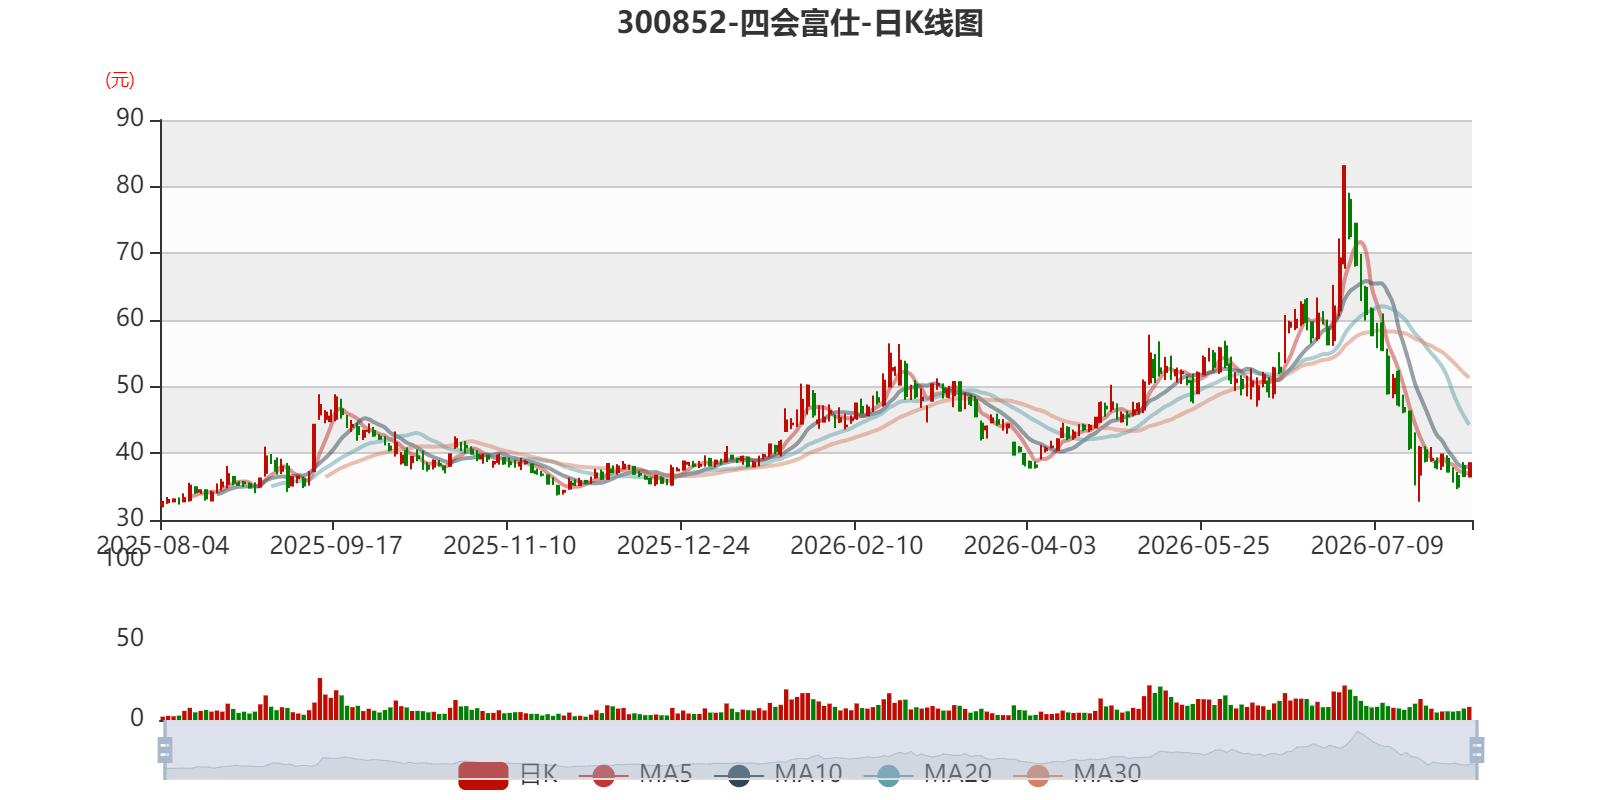1600x800 pixels.
Task: Click the 2025-12-24 date axis label
Action: pos(683,546)
